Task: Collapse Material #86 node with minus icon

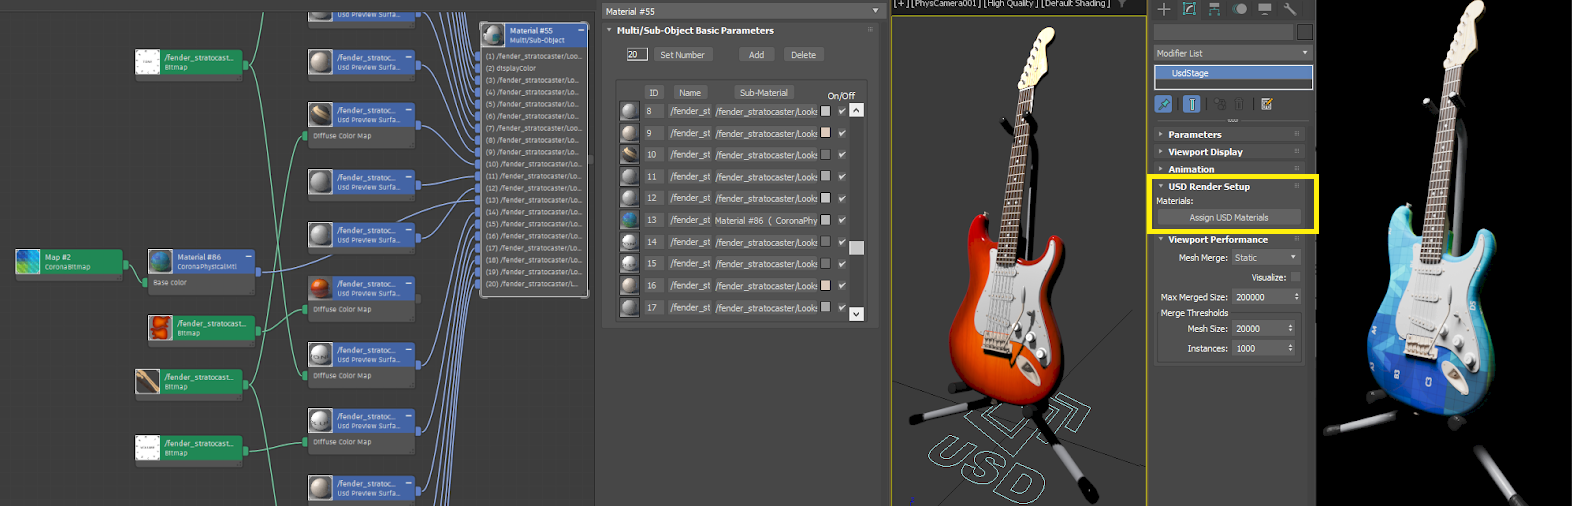Action: (248, 257)
